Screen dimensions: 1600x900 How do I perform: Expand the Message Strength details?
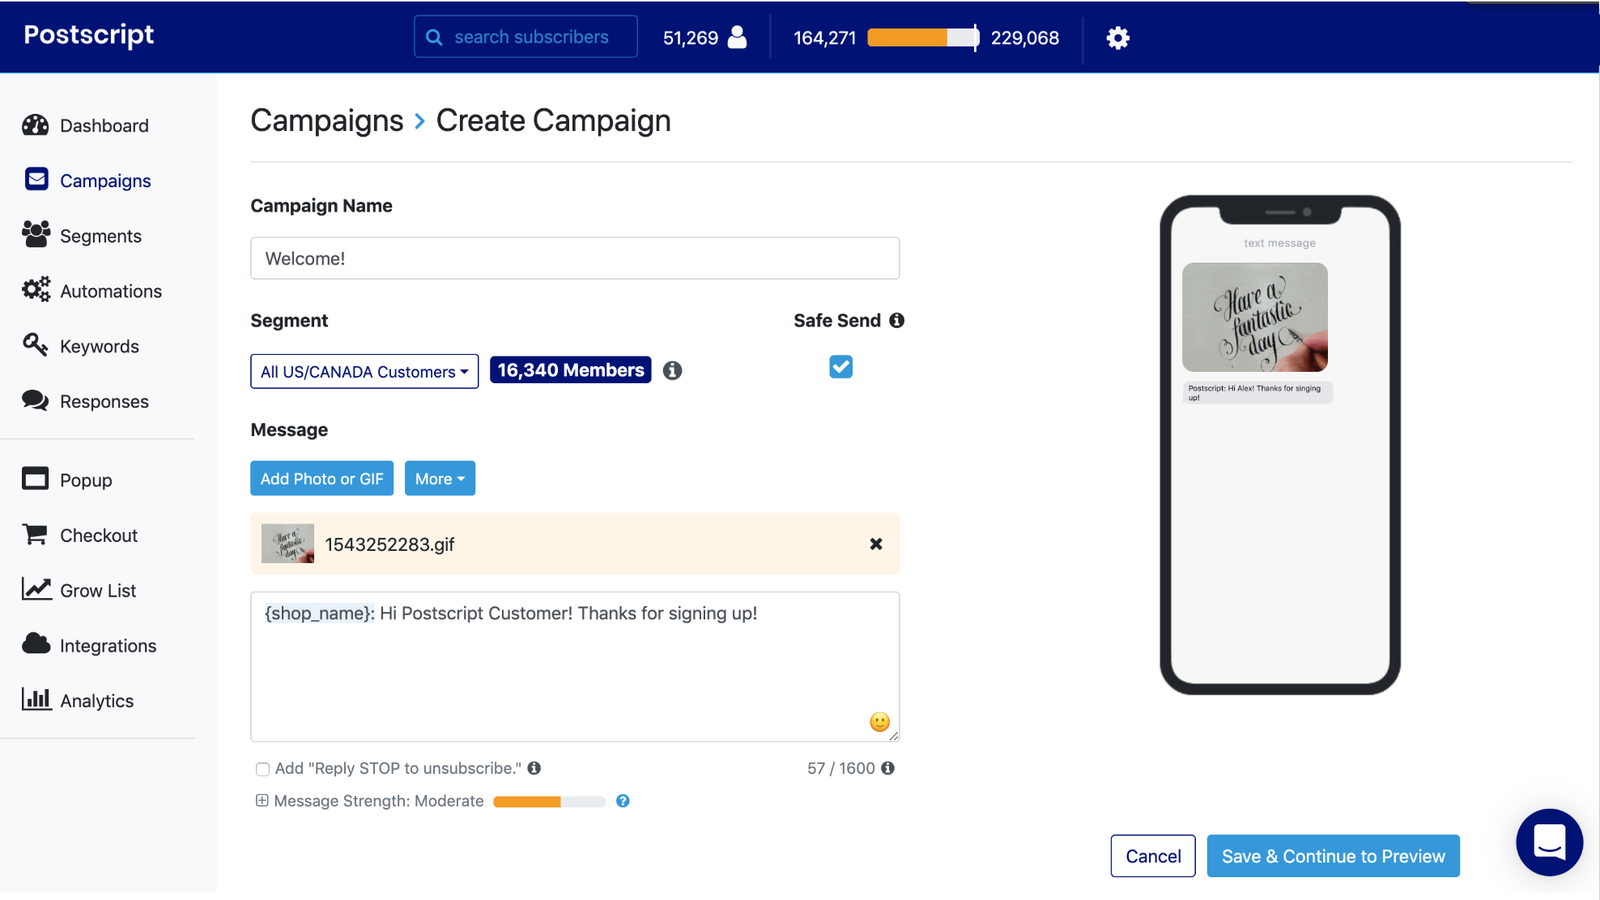[262, 801]
